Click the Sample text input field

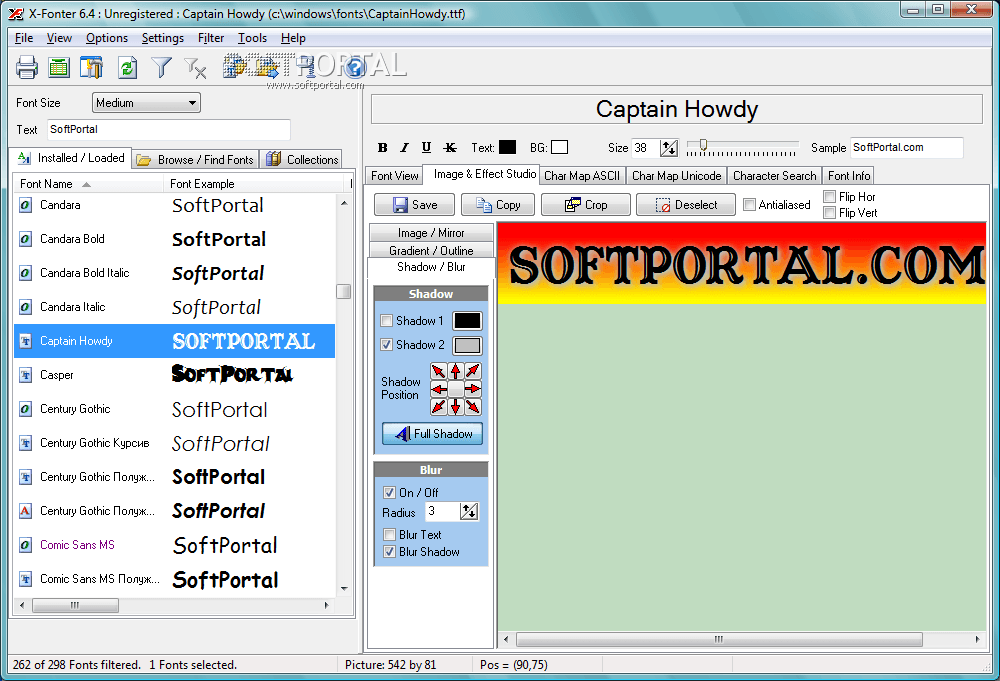click(x=906, y=147)
